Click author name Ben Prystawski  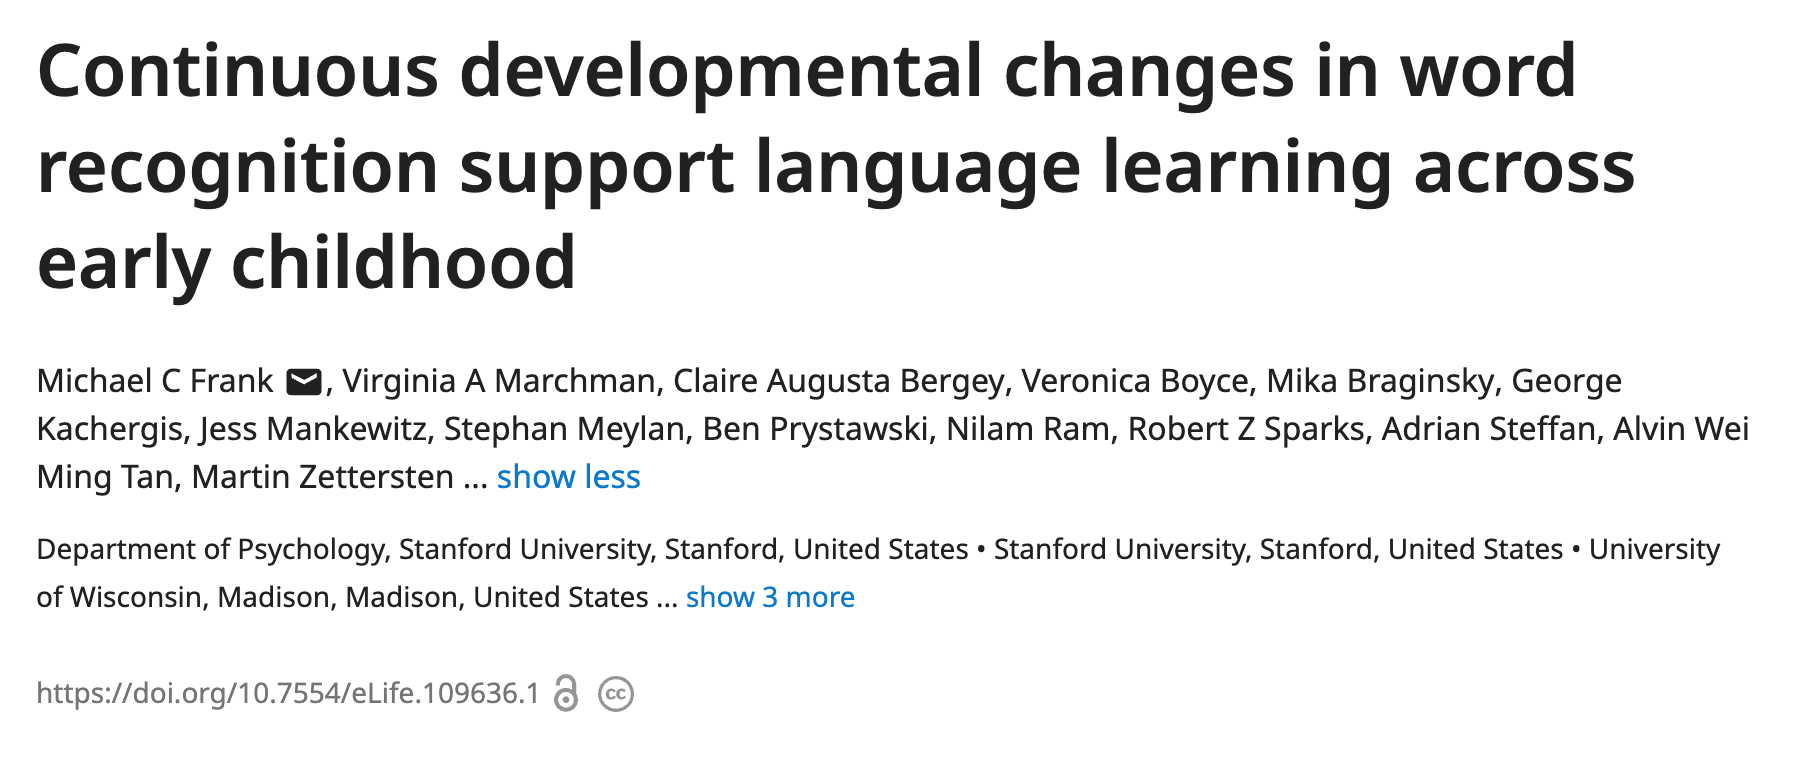pos(816,429)
